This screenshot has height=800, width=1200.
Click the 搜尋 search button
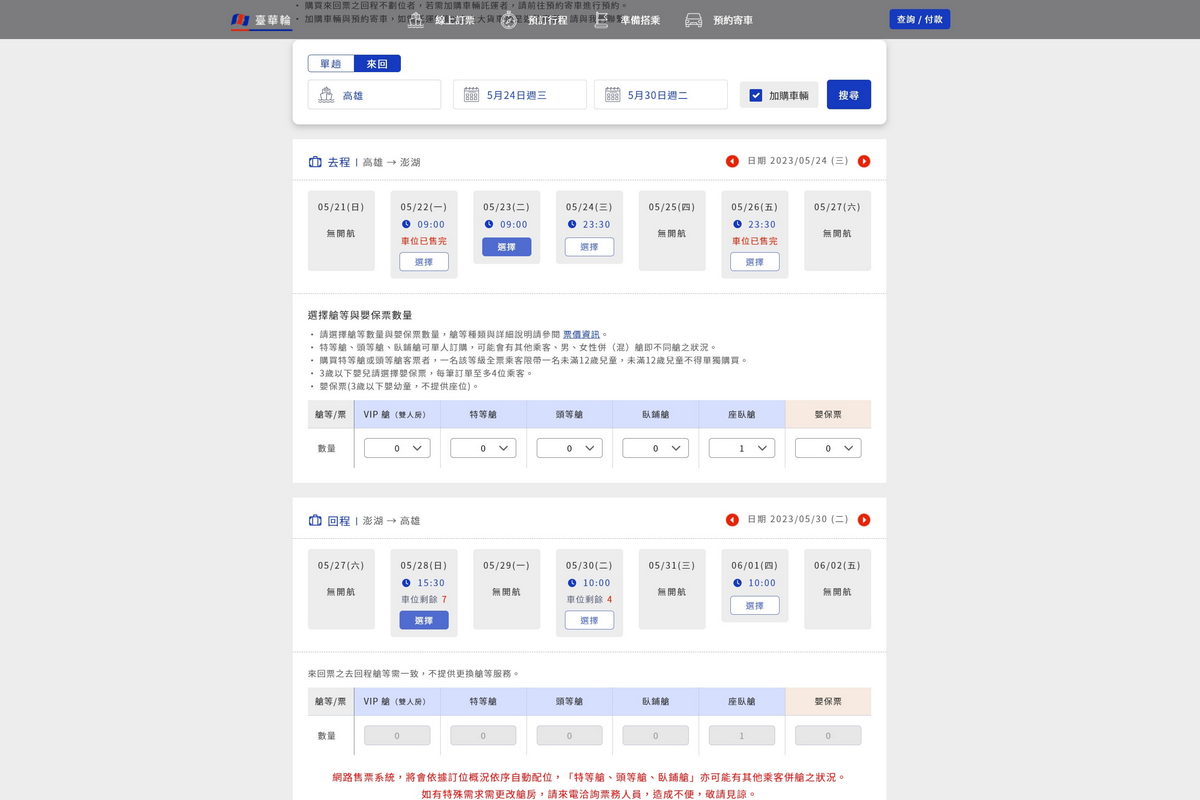pos(848,95)
